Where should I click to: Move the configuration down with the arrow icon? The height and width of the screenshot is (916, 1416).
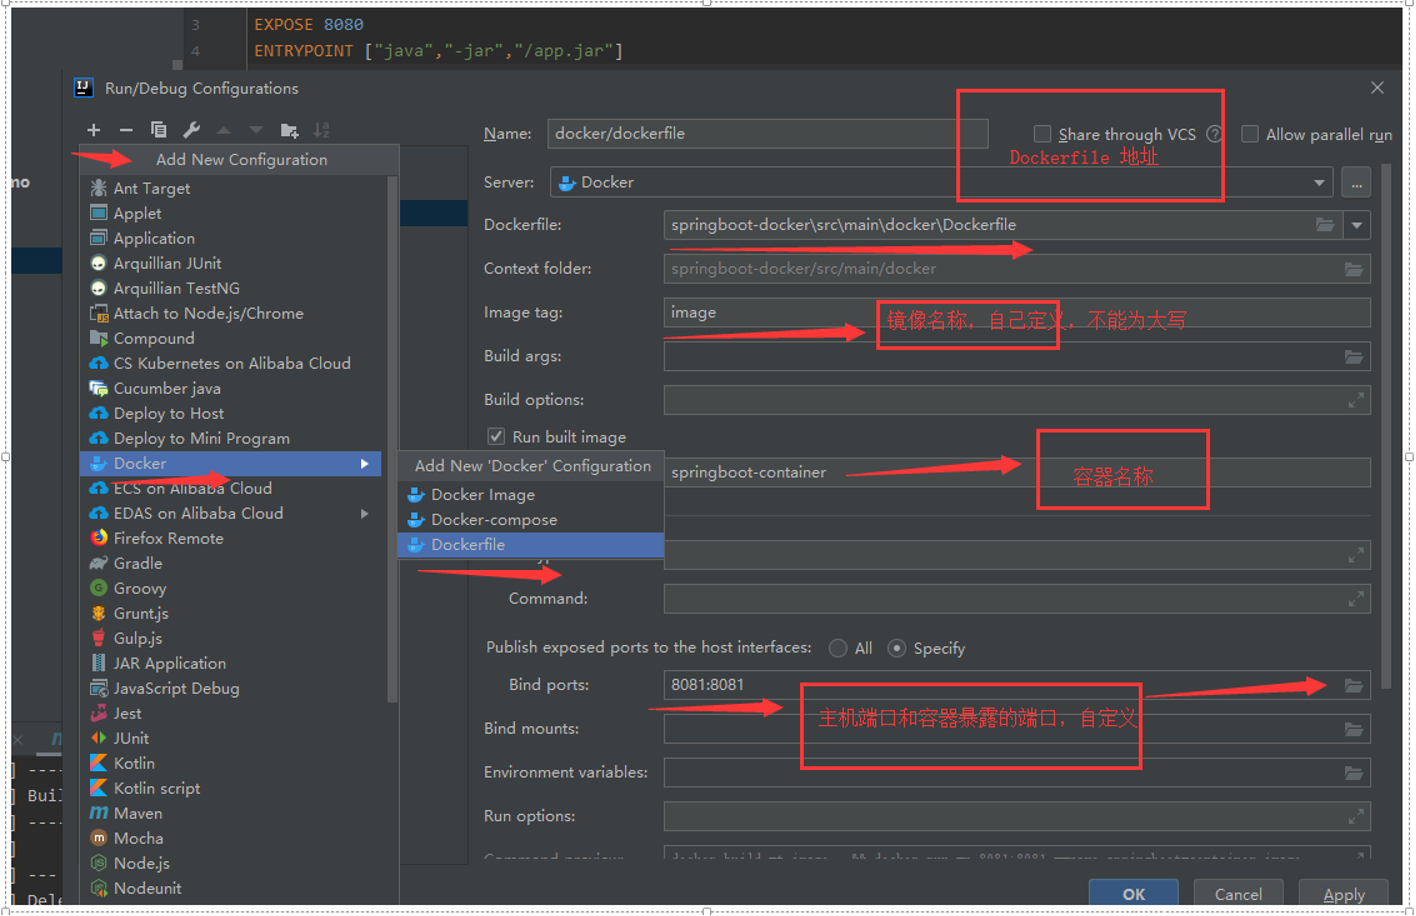pyautogui.click(x=256, y=130)
